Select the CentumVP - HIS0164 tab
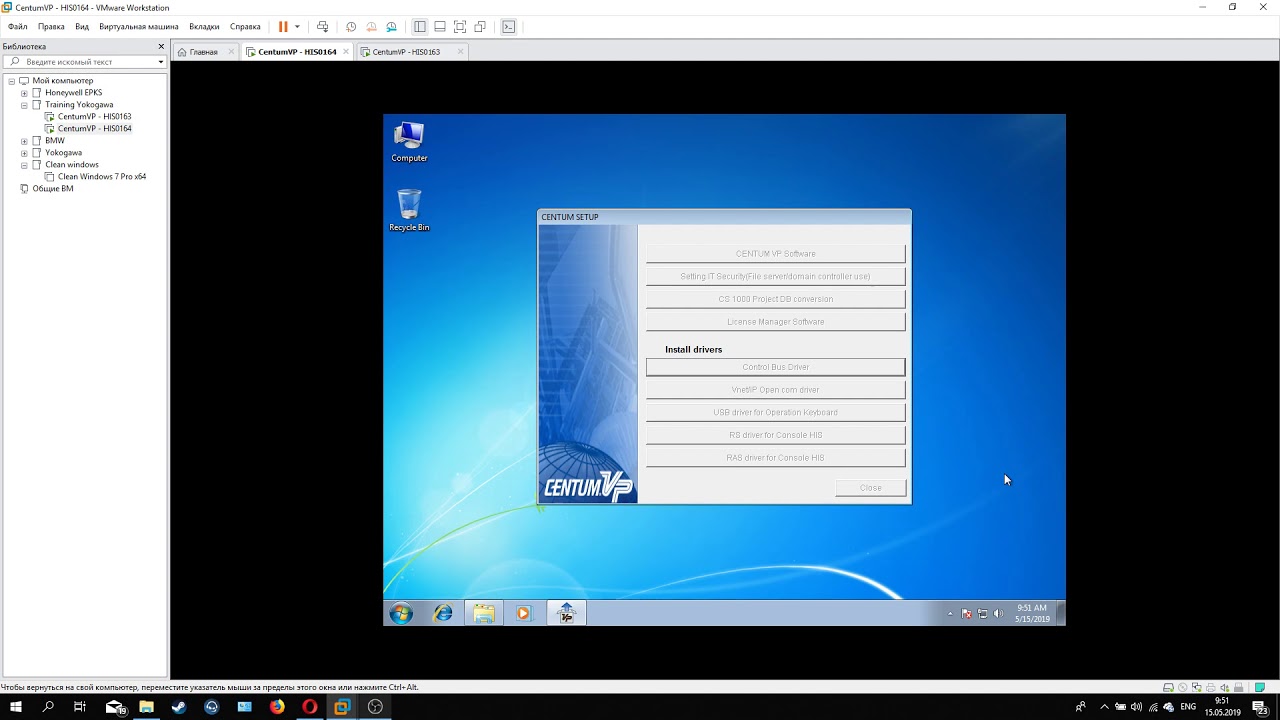The image size is (1280, 720). [297, 52]
